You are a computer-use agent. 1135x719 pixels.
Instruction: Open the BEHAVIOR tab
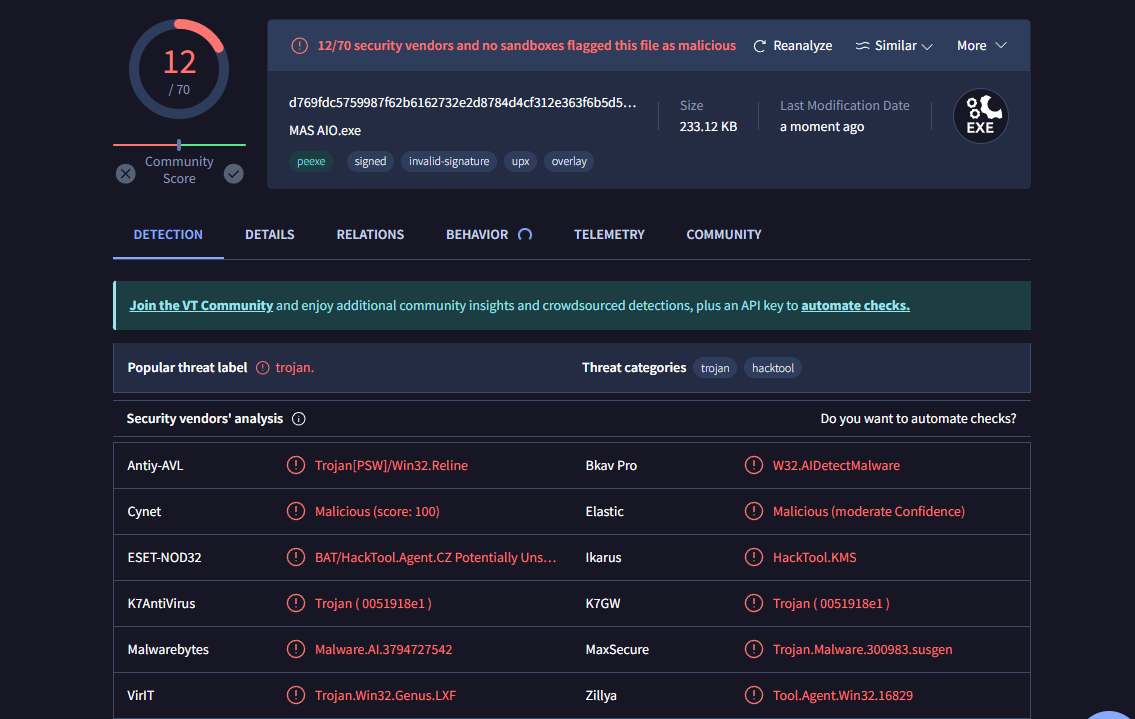coord(477,235)
